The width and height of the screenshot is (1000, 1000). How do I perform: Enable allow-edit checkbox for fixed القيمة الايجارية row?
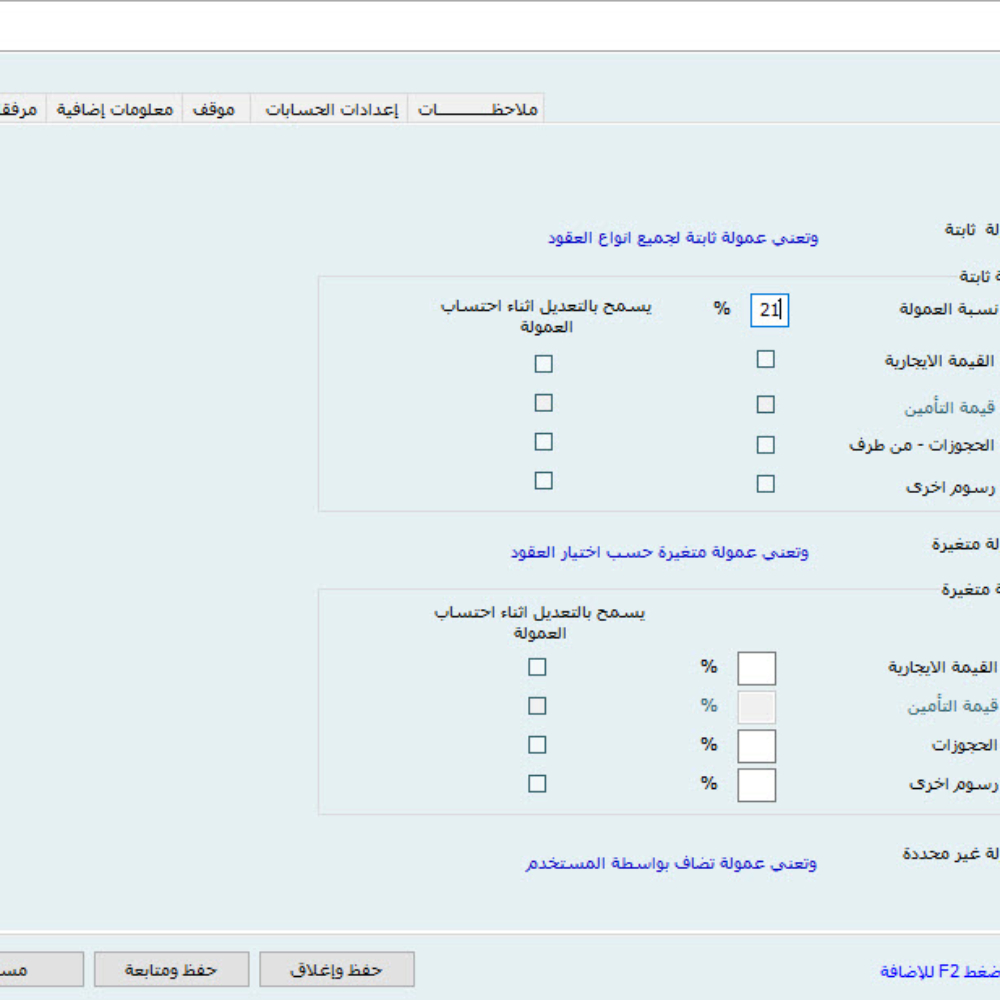pos(543,364)
